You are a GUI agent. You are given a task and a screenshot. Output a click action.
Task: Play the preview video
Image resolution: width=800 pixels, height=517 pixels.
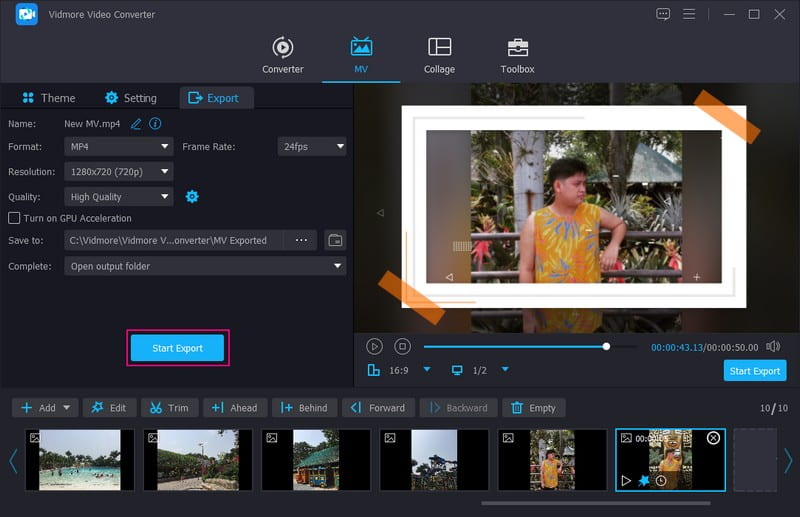[x=374, y=346]
